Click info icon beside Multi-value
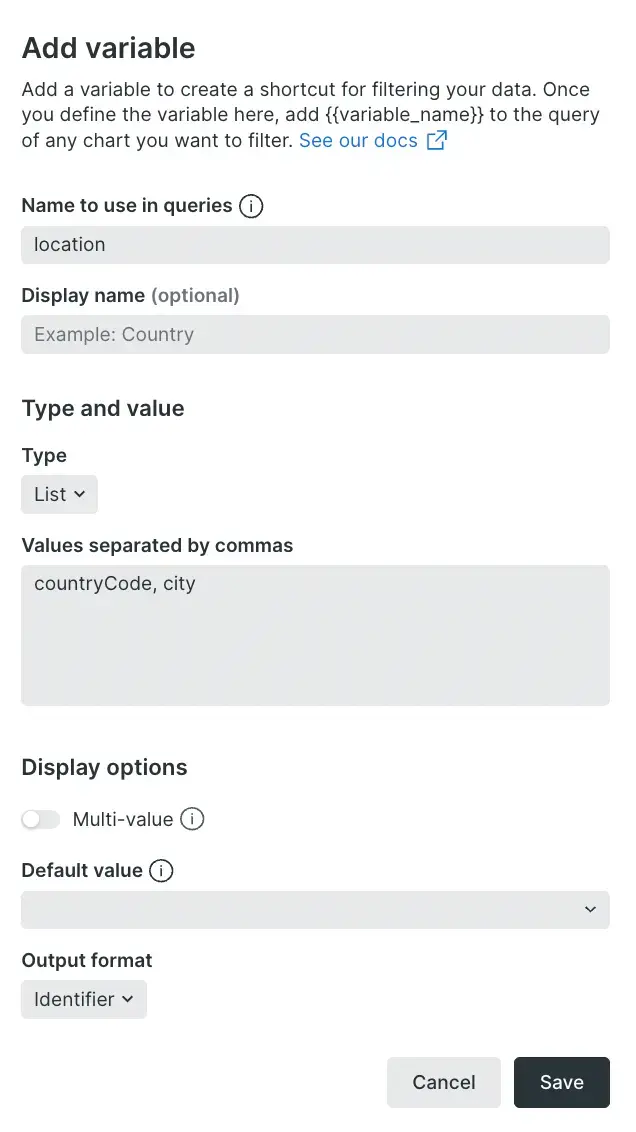The height and width of the screenshot is (1132, 636). coord(192,819)
